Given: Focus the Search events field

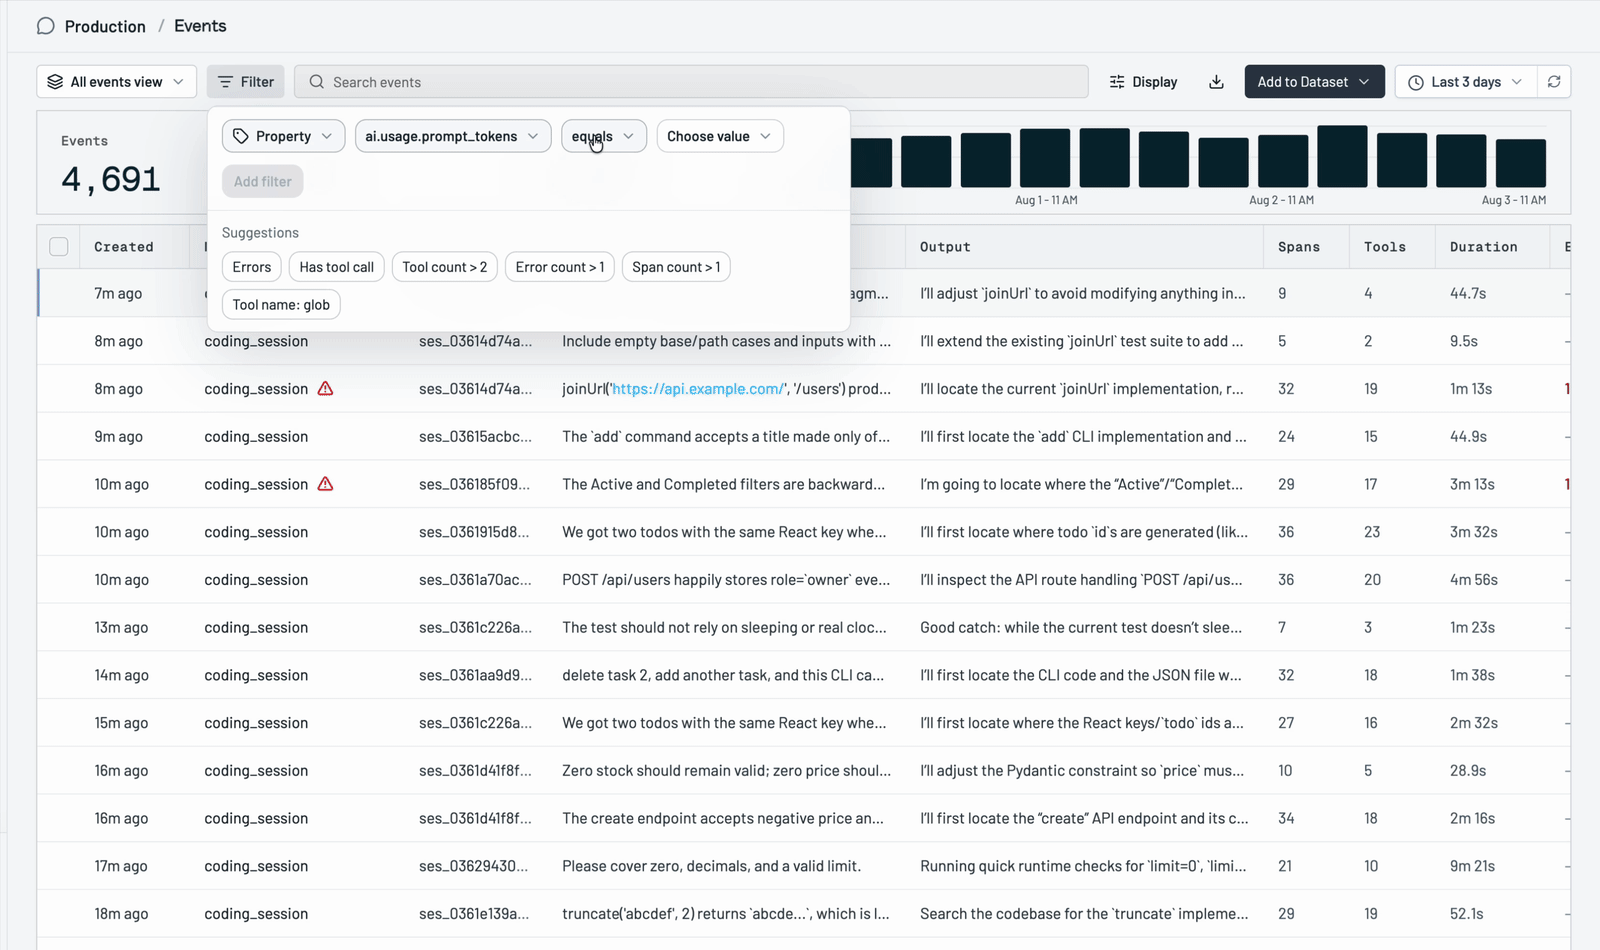Looking at the screenshot, I should point(691,82).
